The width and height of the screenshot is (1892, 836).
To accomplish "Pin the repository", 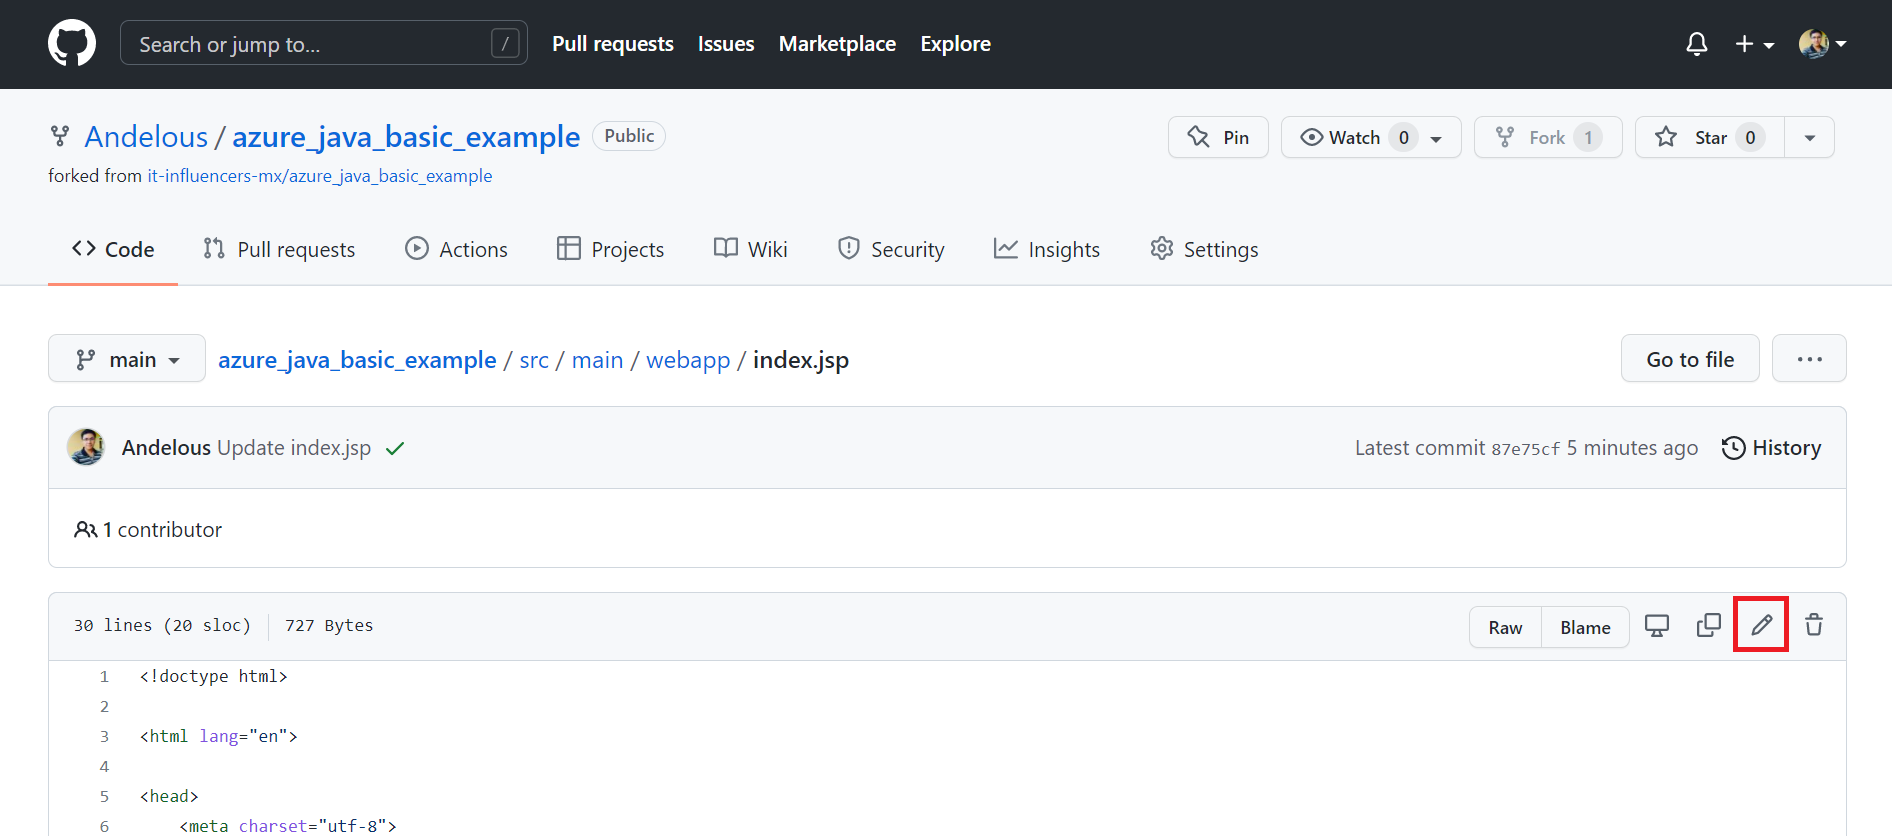I will click(1218, 137).
